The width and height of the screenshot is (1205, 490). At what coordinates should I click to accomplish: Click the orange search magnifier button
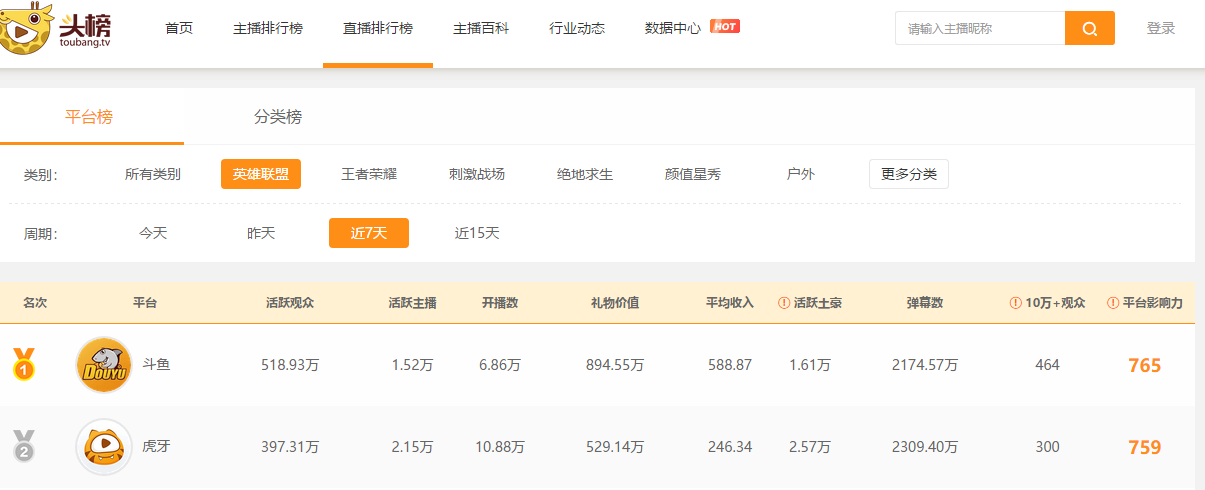click(1089, 28)
